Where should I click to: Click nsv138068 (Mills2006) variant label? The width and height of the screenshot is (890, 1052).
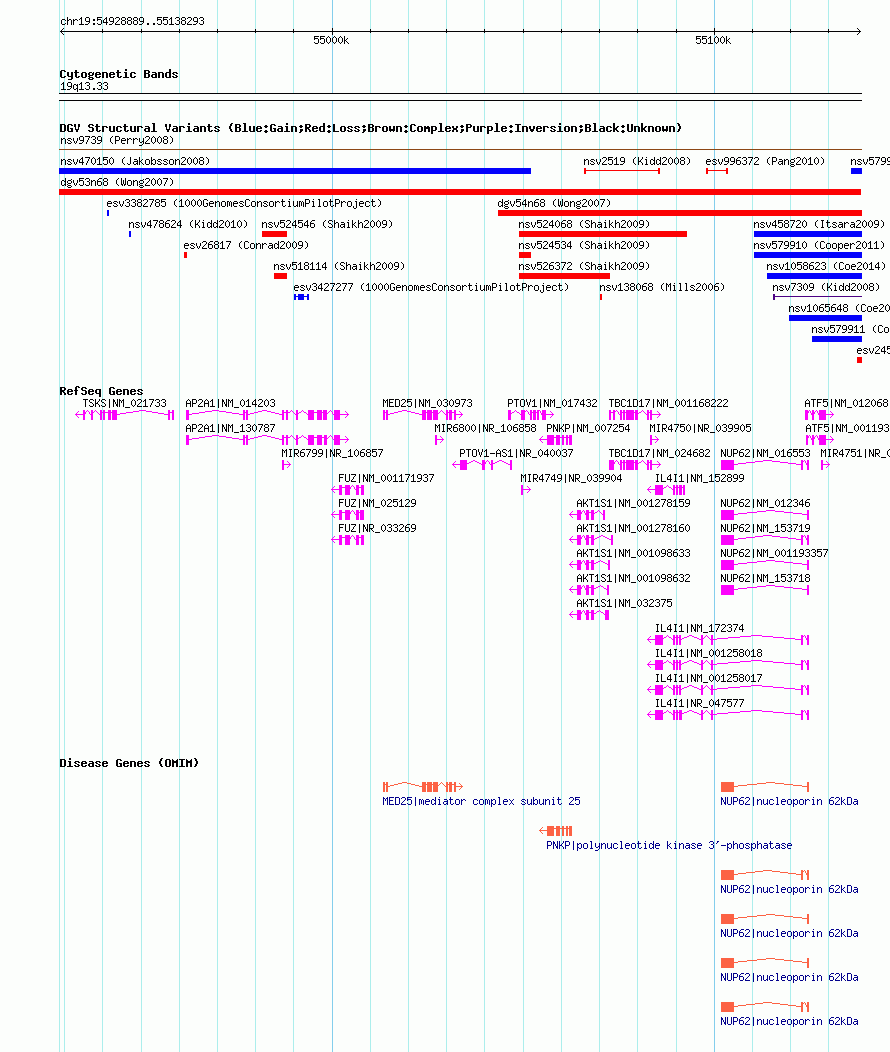(x=662, y=287)
